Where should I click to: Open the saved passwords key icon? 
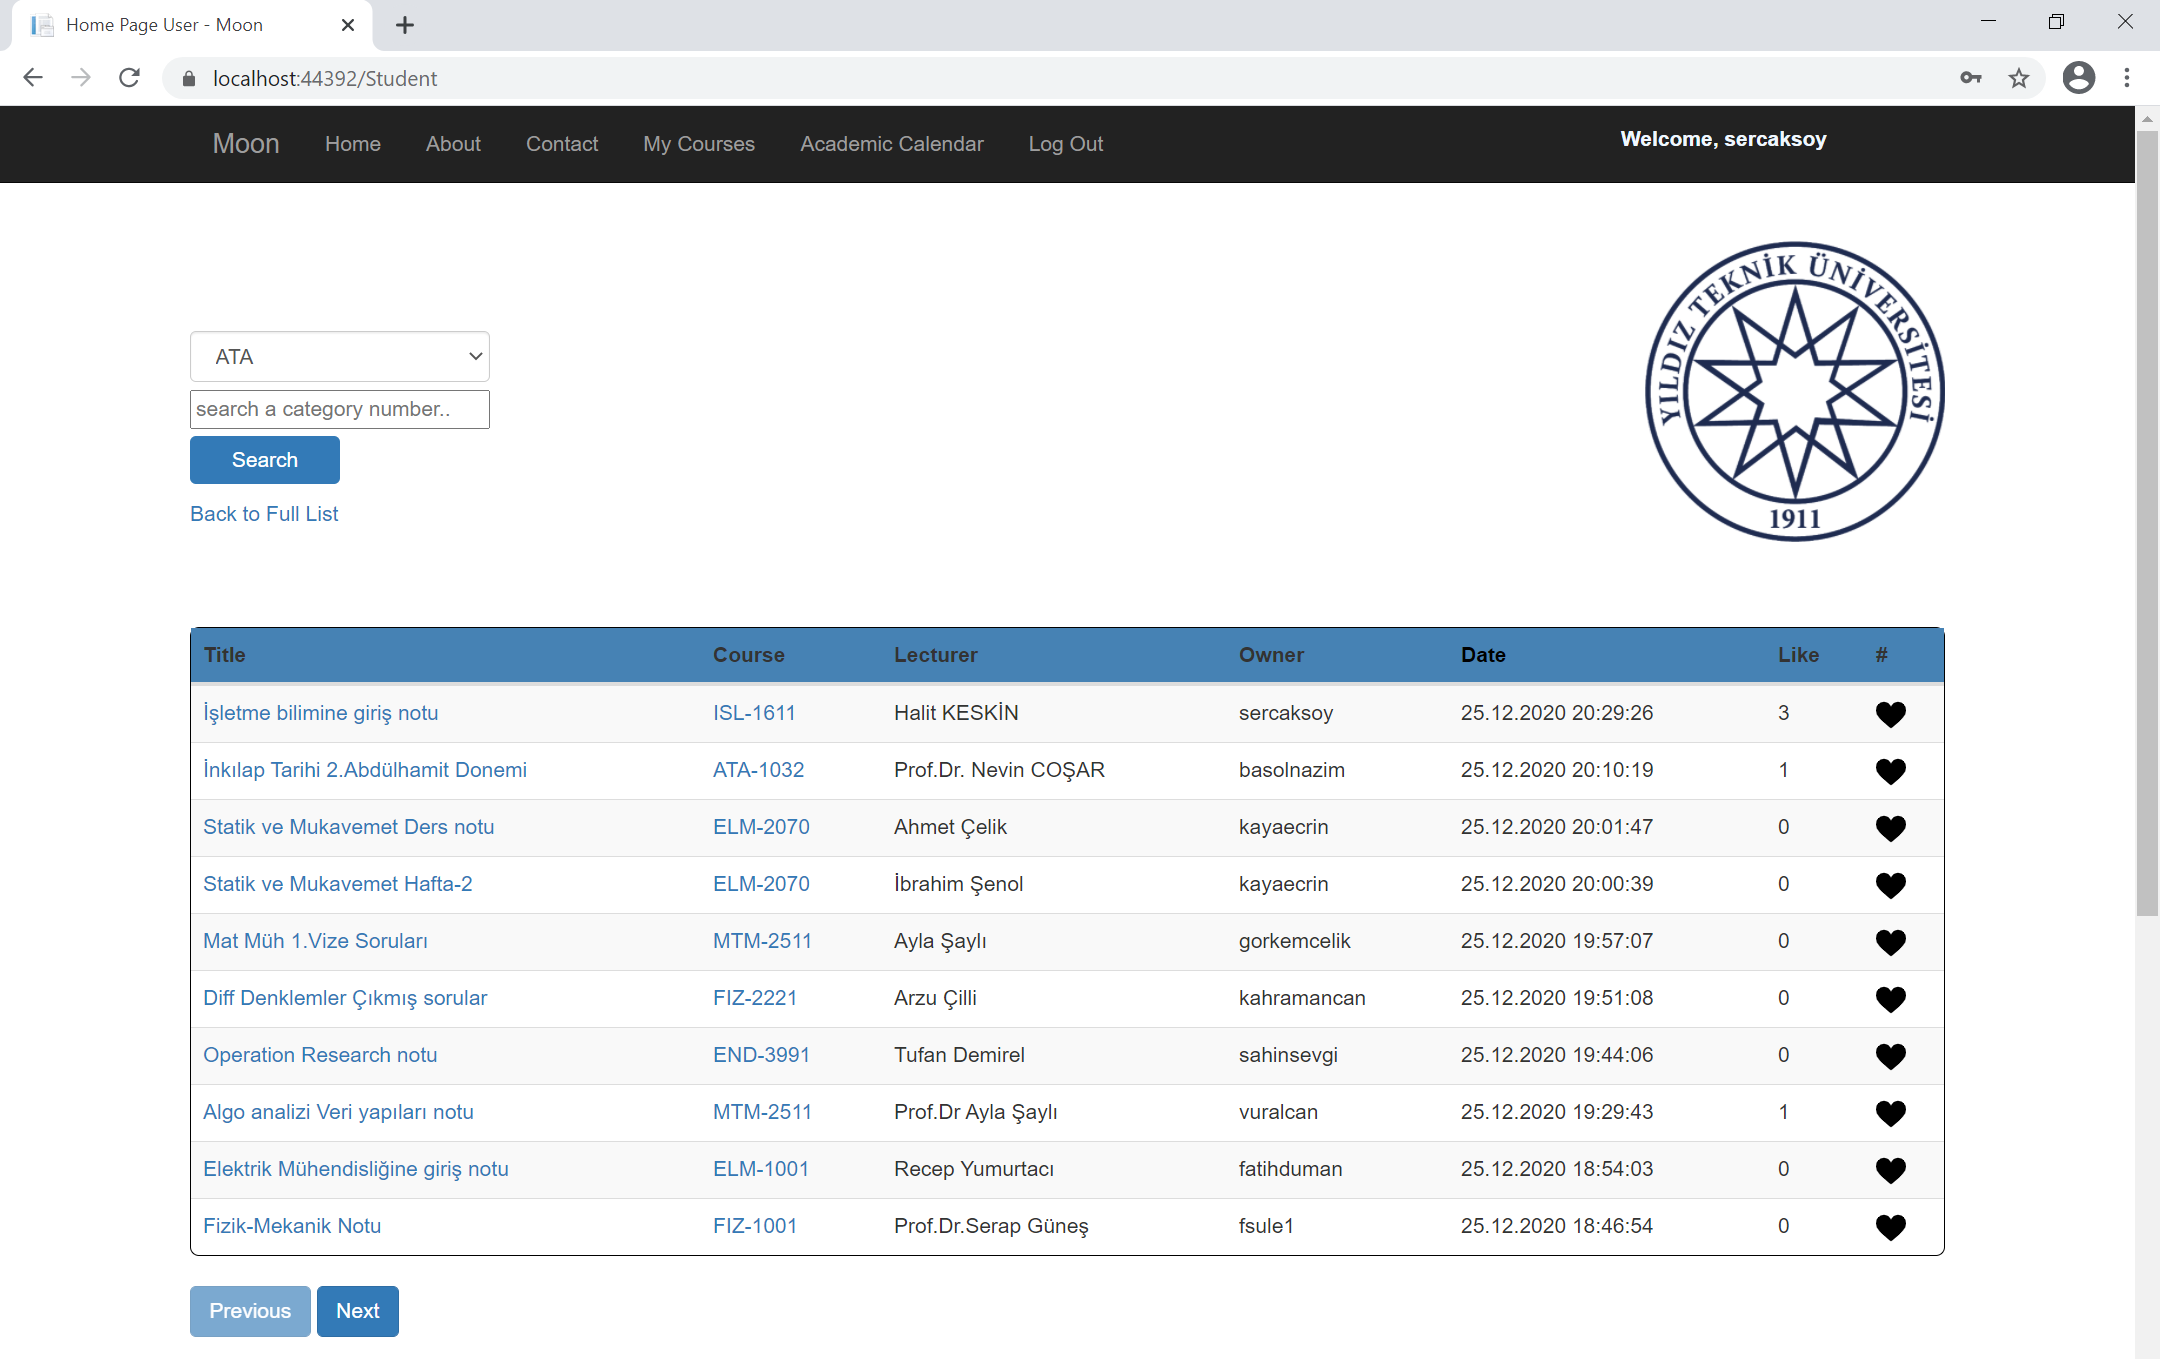pyautogui.click(x=1971, y=78)
